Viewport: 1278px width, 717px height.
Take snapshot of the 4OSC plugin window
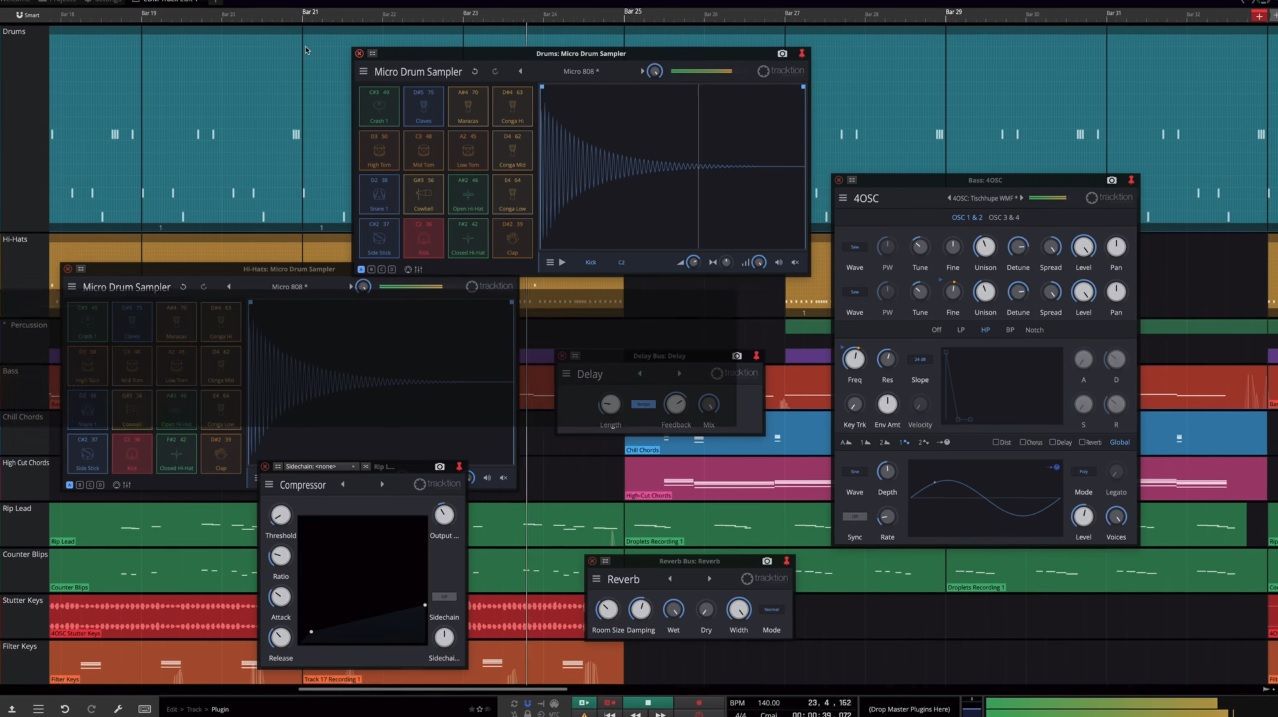[x=1112, y=180]
